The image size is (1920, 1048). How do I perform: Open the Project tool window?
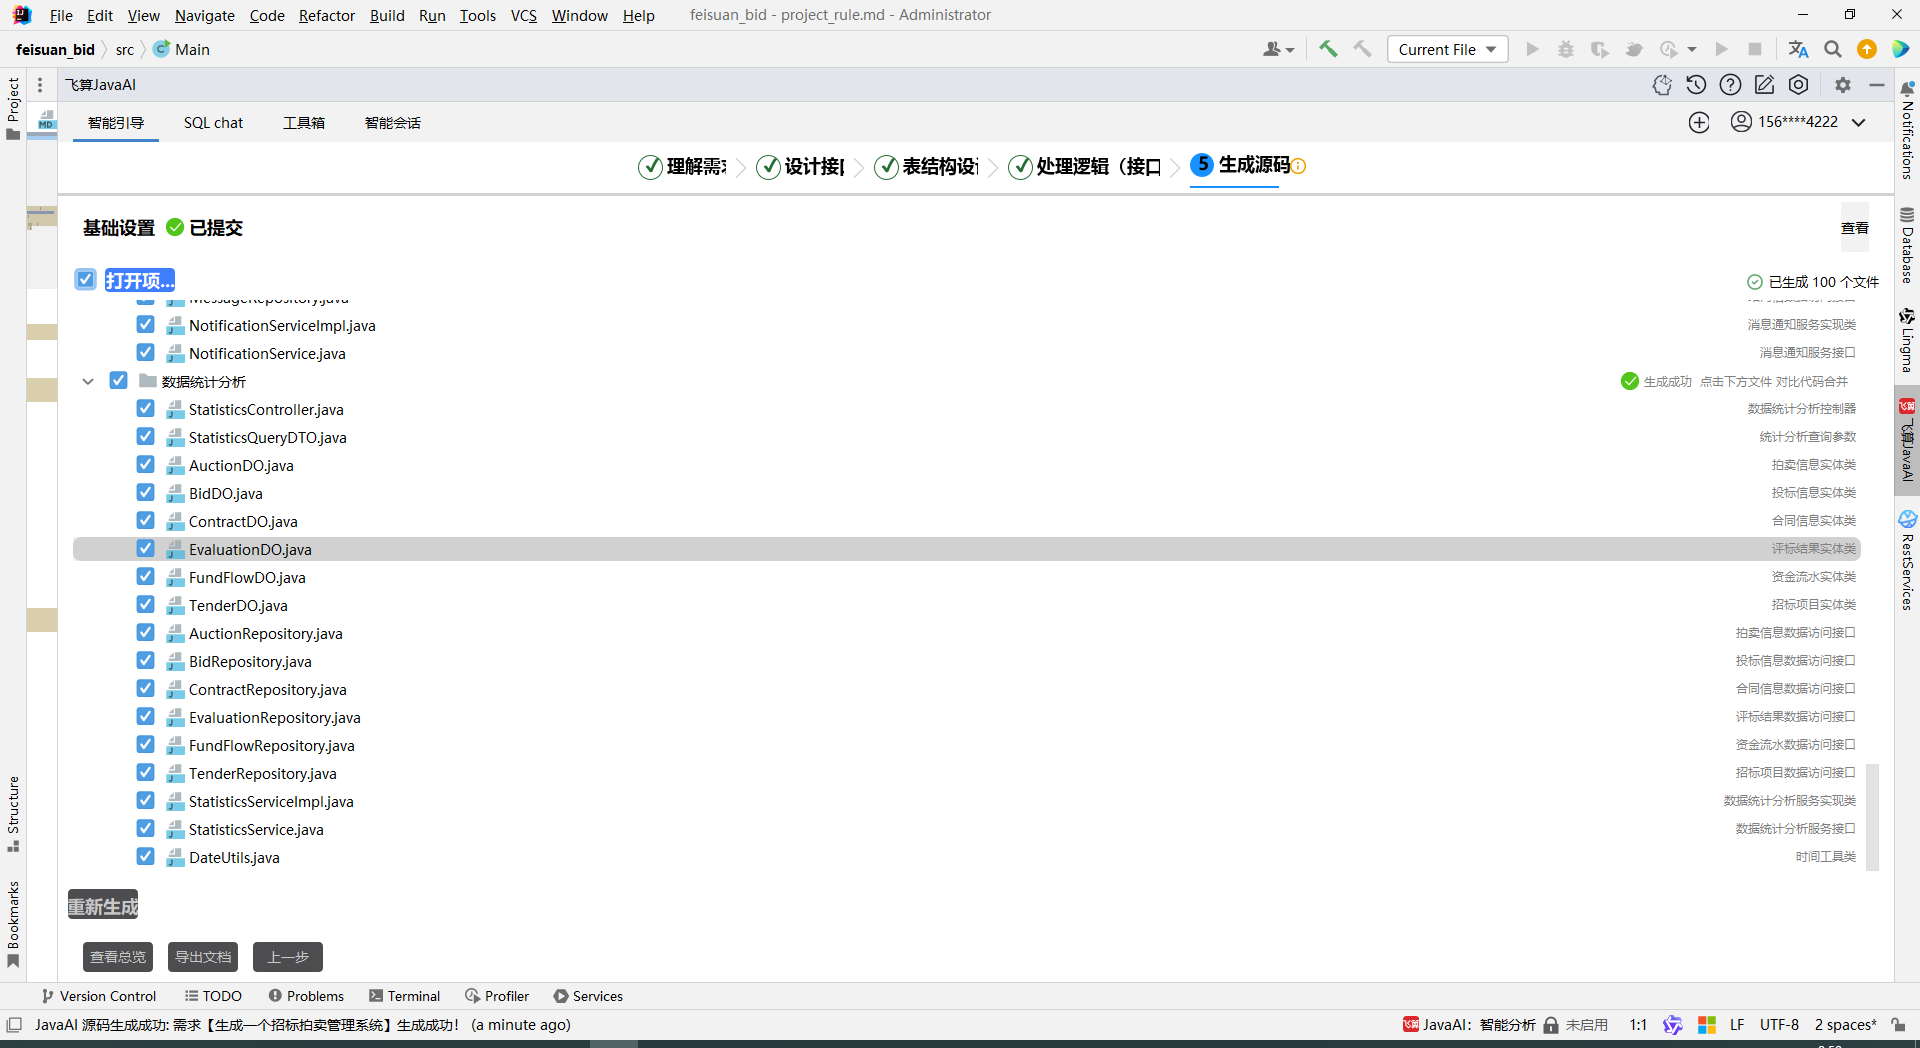(13, 108)
